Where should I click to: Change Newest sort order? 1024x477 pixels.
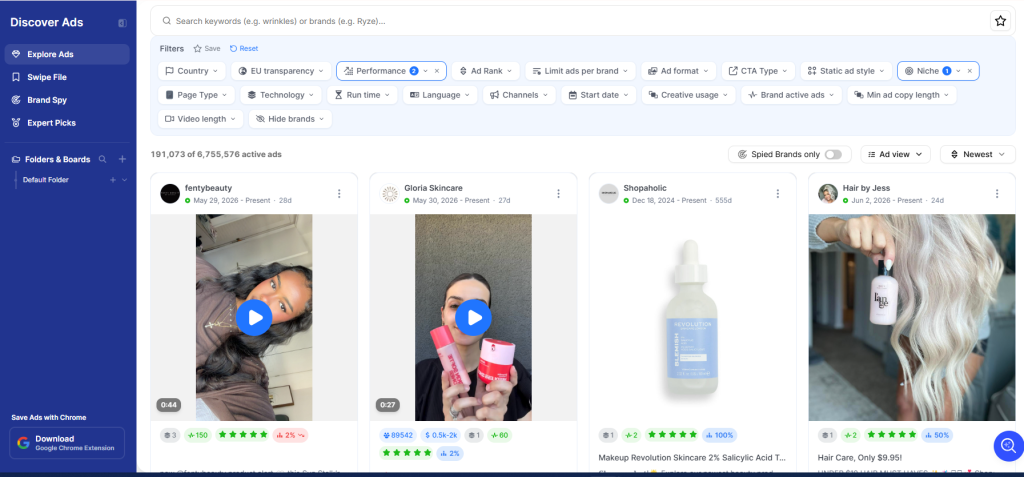click(x=978, y=154)
